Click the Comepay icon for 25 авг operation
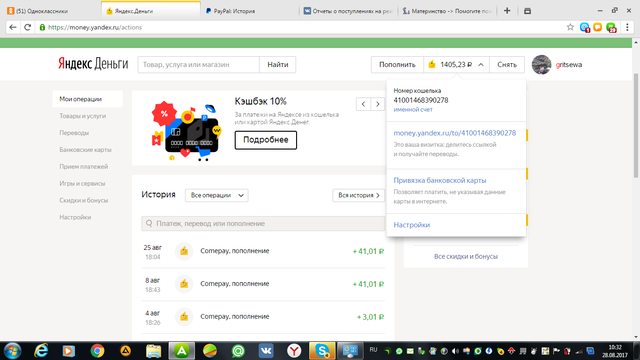640x360 pixels. tap(184, 251)
